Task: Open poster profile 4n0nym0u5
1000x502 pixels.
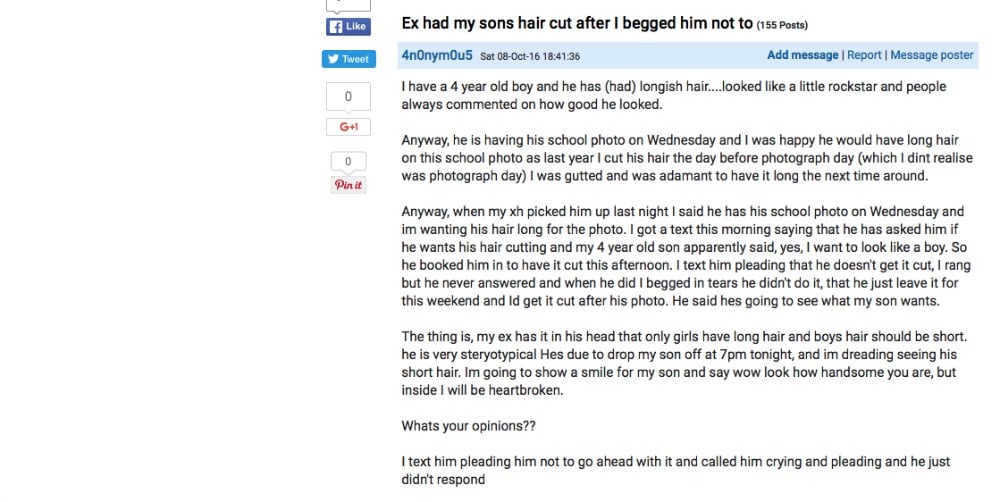Action: coord(437,55)
